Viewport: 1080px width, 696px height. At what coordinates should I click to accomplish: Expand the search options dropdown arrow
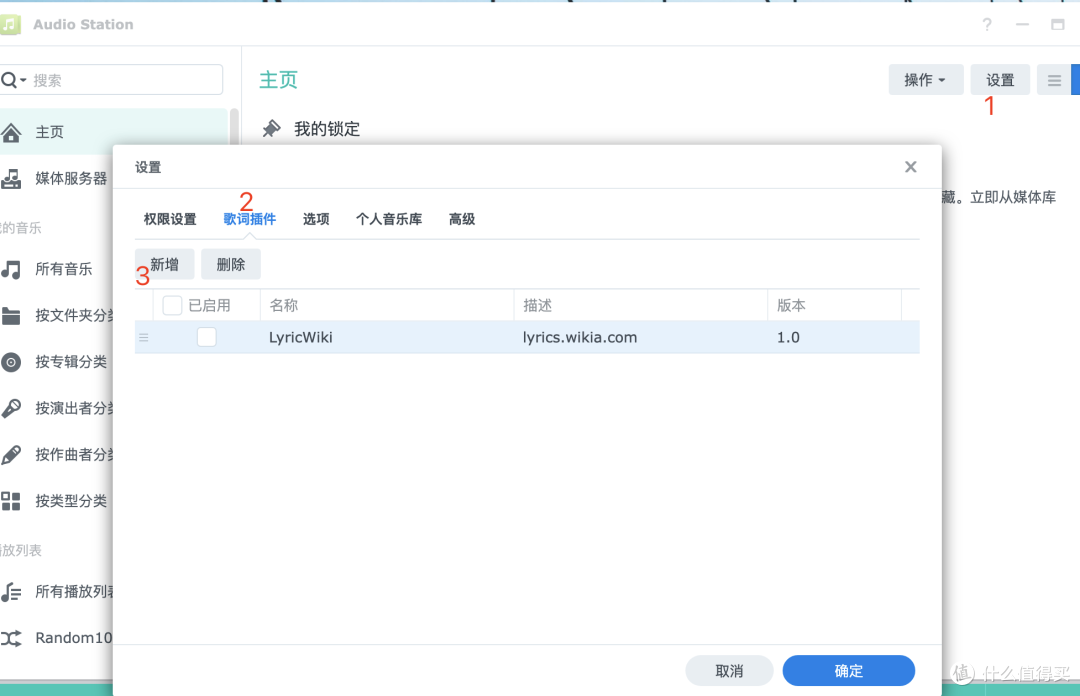pos(23,81)
